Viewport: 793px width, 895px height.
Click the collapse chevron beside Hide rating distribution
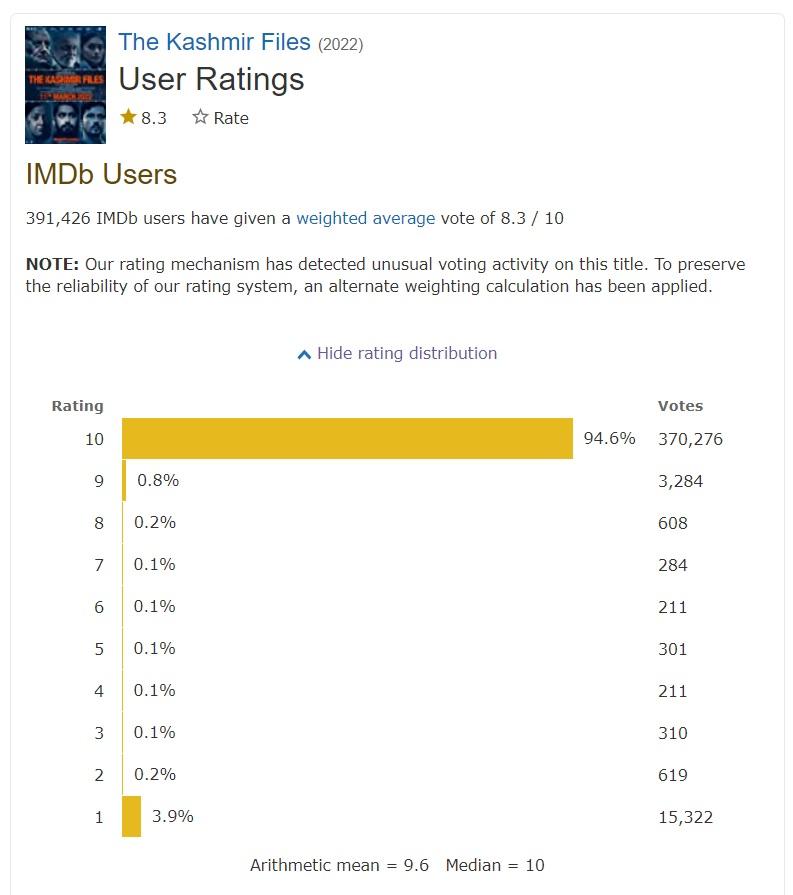[x=304, y=354]
